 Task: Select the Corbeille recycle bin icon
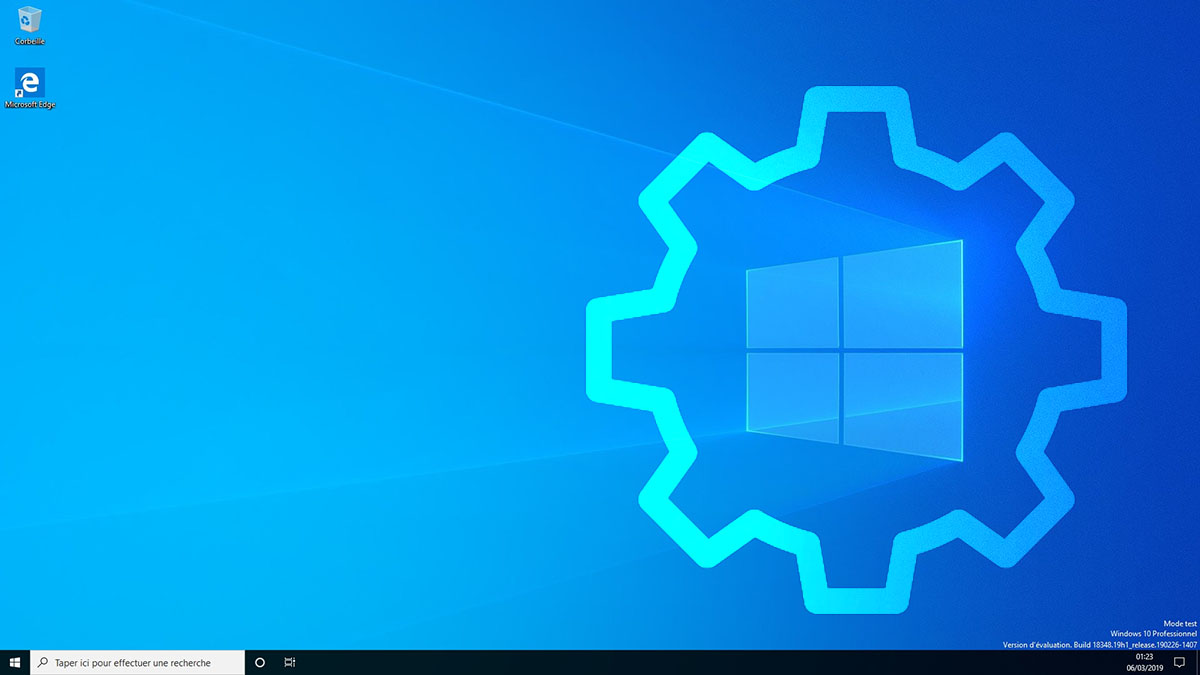tap(30, 20)
